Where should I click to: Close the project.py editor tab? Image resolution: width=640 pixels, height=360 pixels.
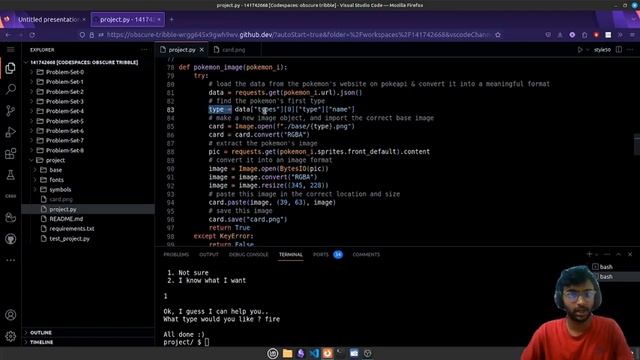[x=202, y=50]
